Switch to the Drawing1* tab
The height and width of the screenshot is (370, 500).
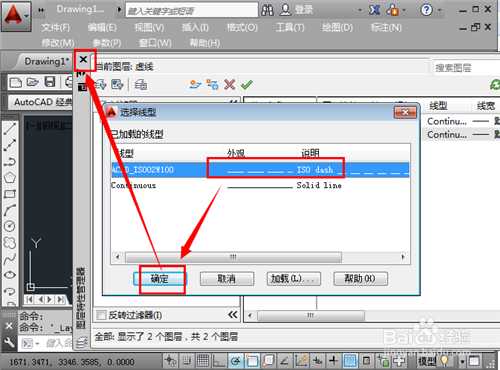pyautogui.click(x=46, y=61)
